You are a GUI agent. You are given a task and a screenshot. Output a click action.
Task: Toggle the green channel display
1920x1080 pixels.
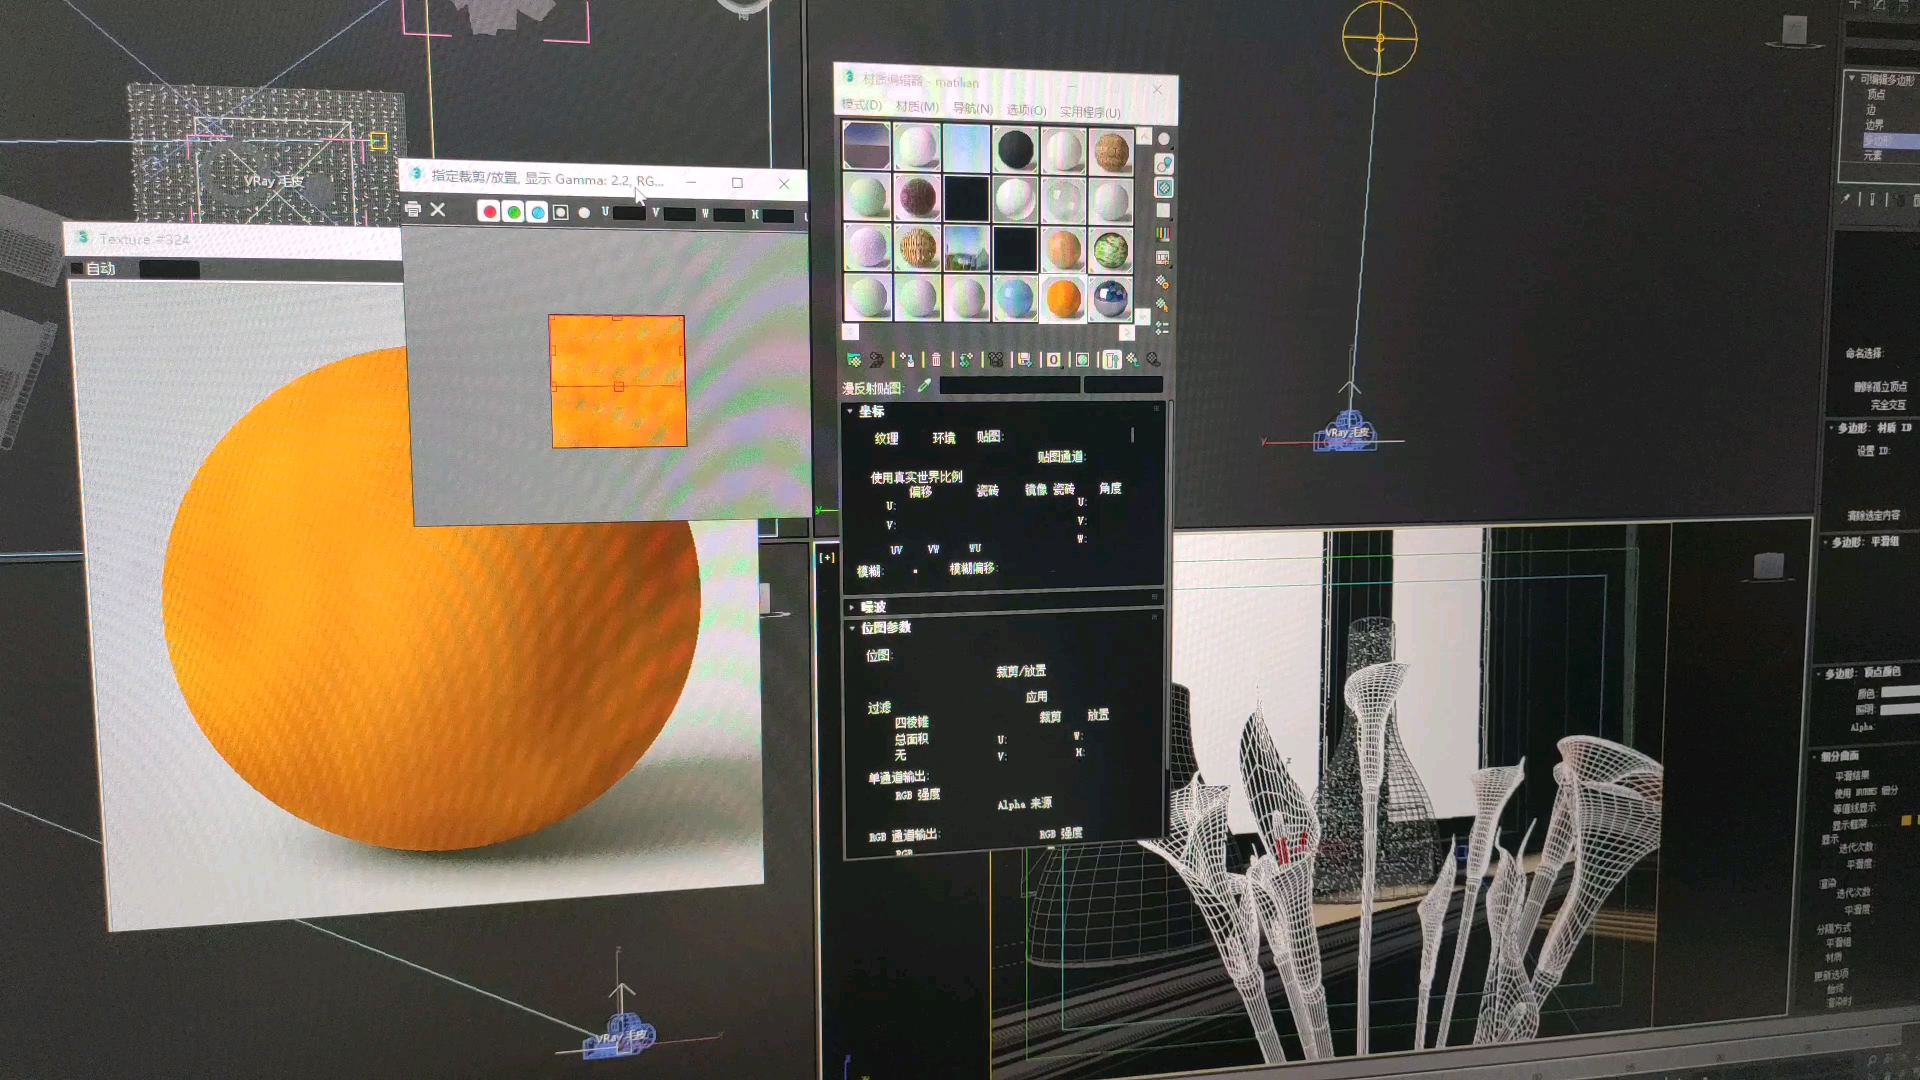513,212
